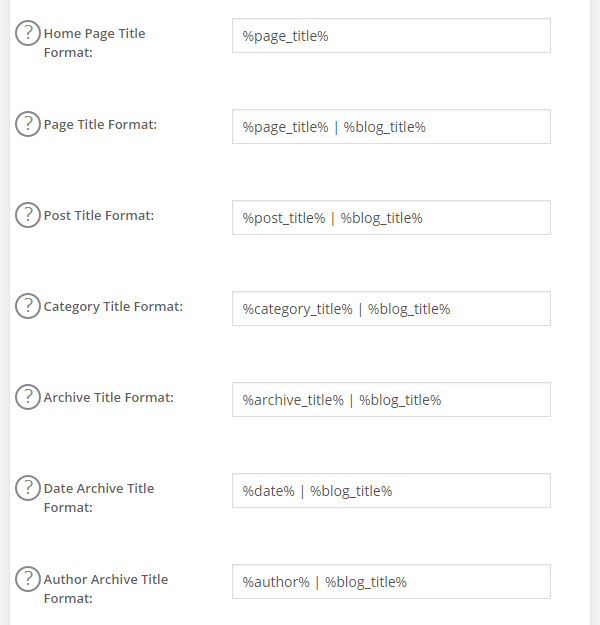Click help icon for Author Archive Title Format
The height and width of the screenshot is (625, 600).
(x=28, y=579)
